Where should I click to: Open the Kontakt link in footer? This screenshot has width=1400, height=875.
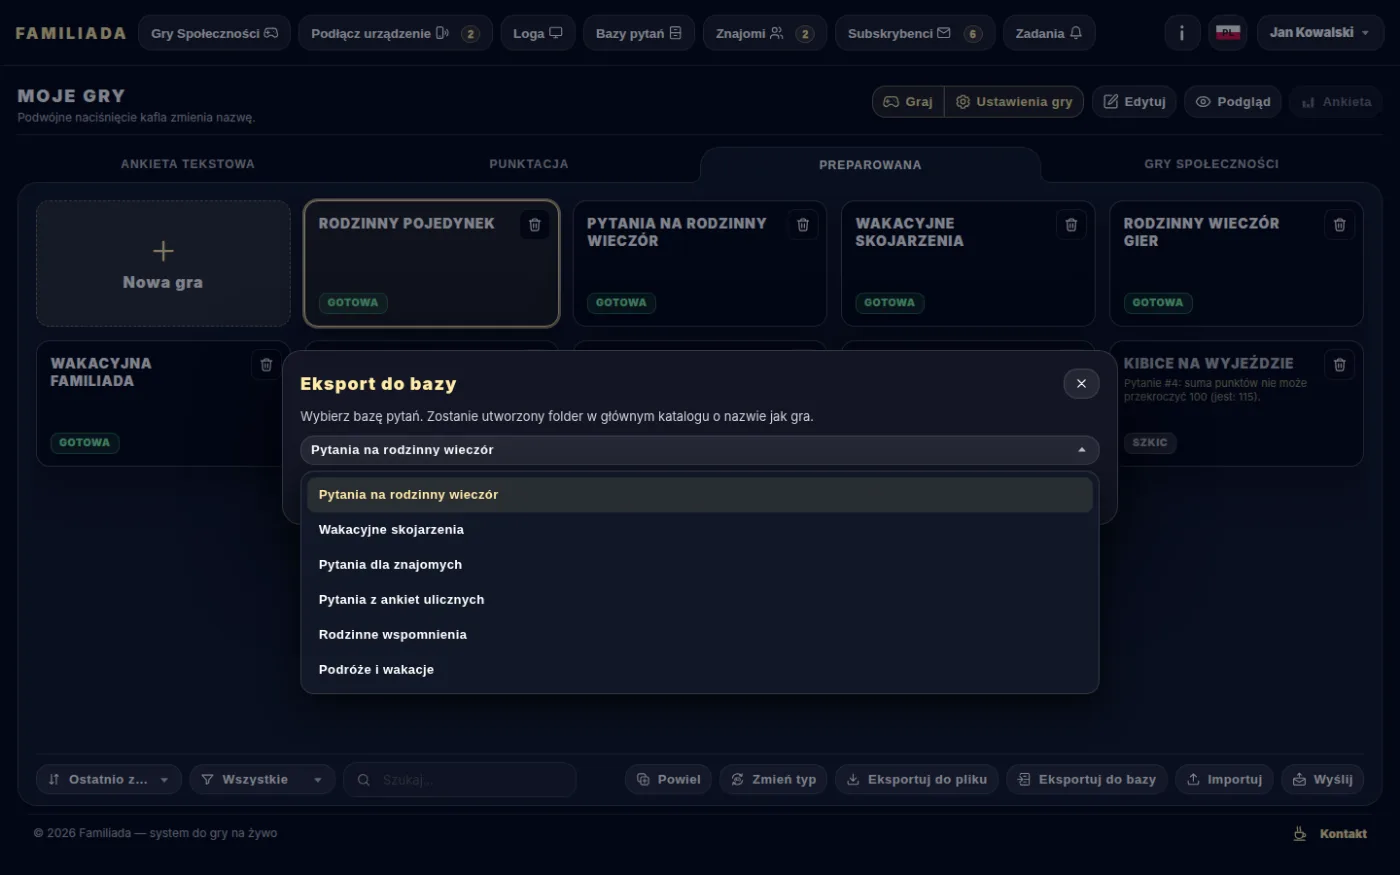pyautogui.click(x=1343, y=834)
